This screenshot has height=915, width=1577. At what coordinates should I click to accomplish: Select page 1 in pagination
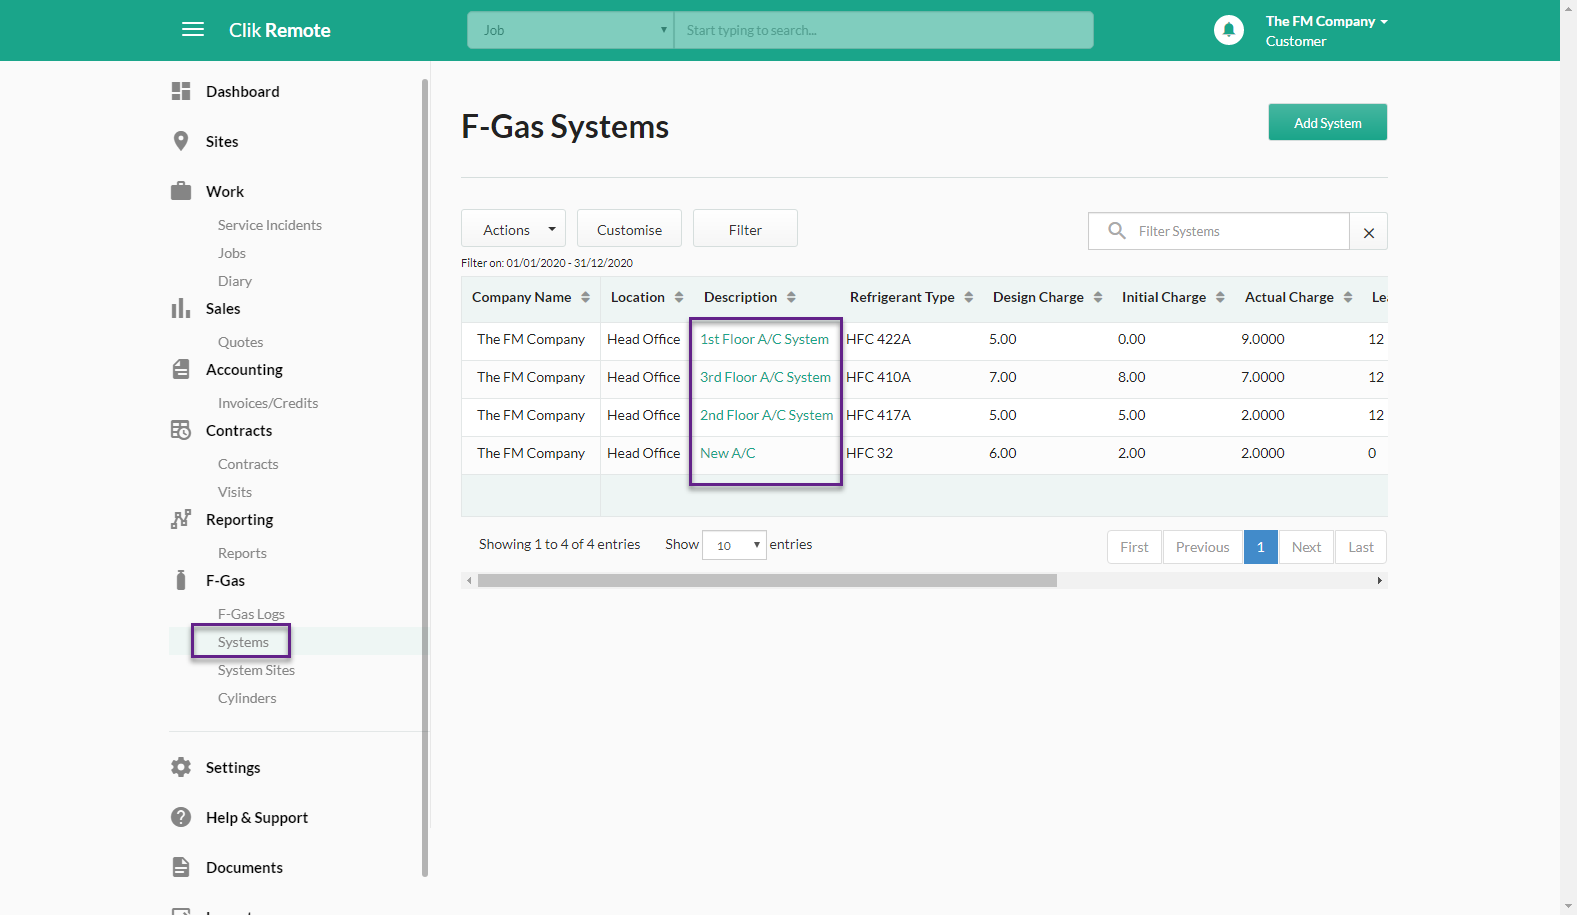click(x=1260, y=547)
